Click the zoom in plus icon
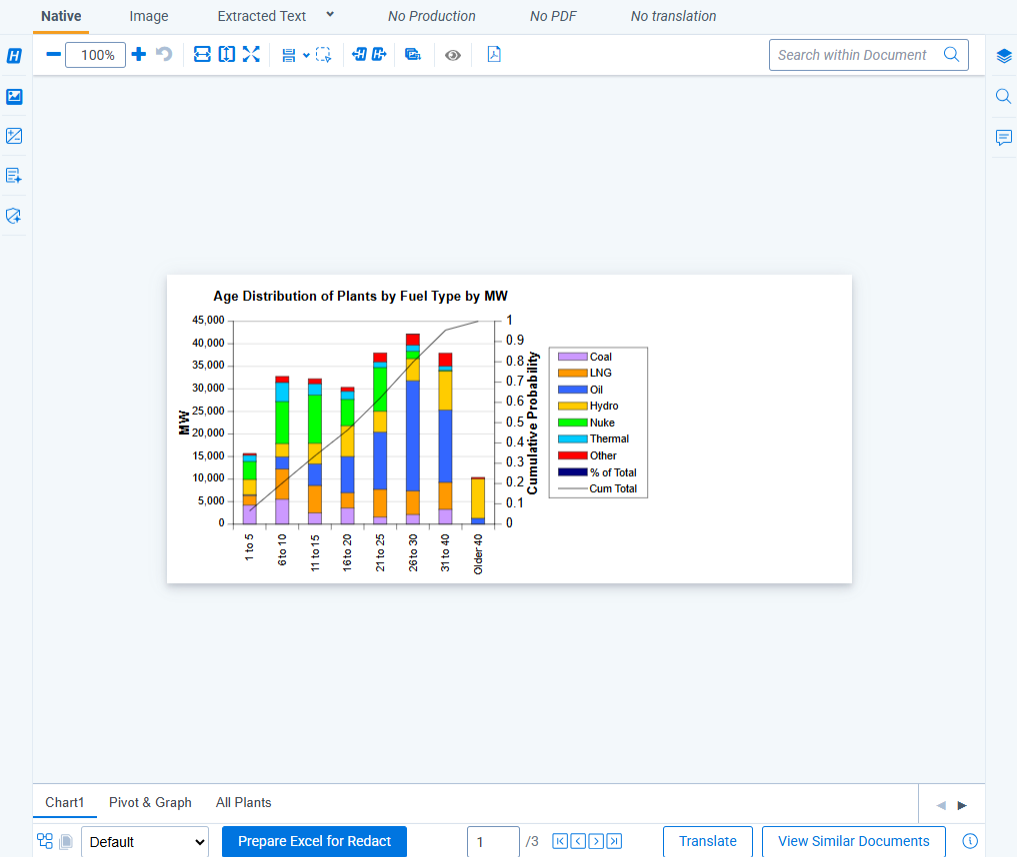 (139, 55)
